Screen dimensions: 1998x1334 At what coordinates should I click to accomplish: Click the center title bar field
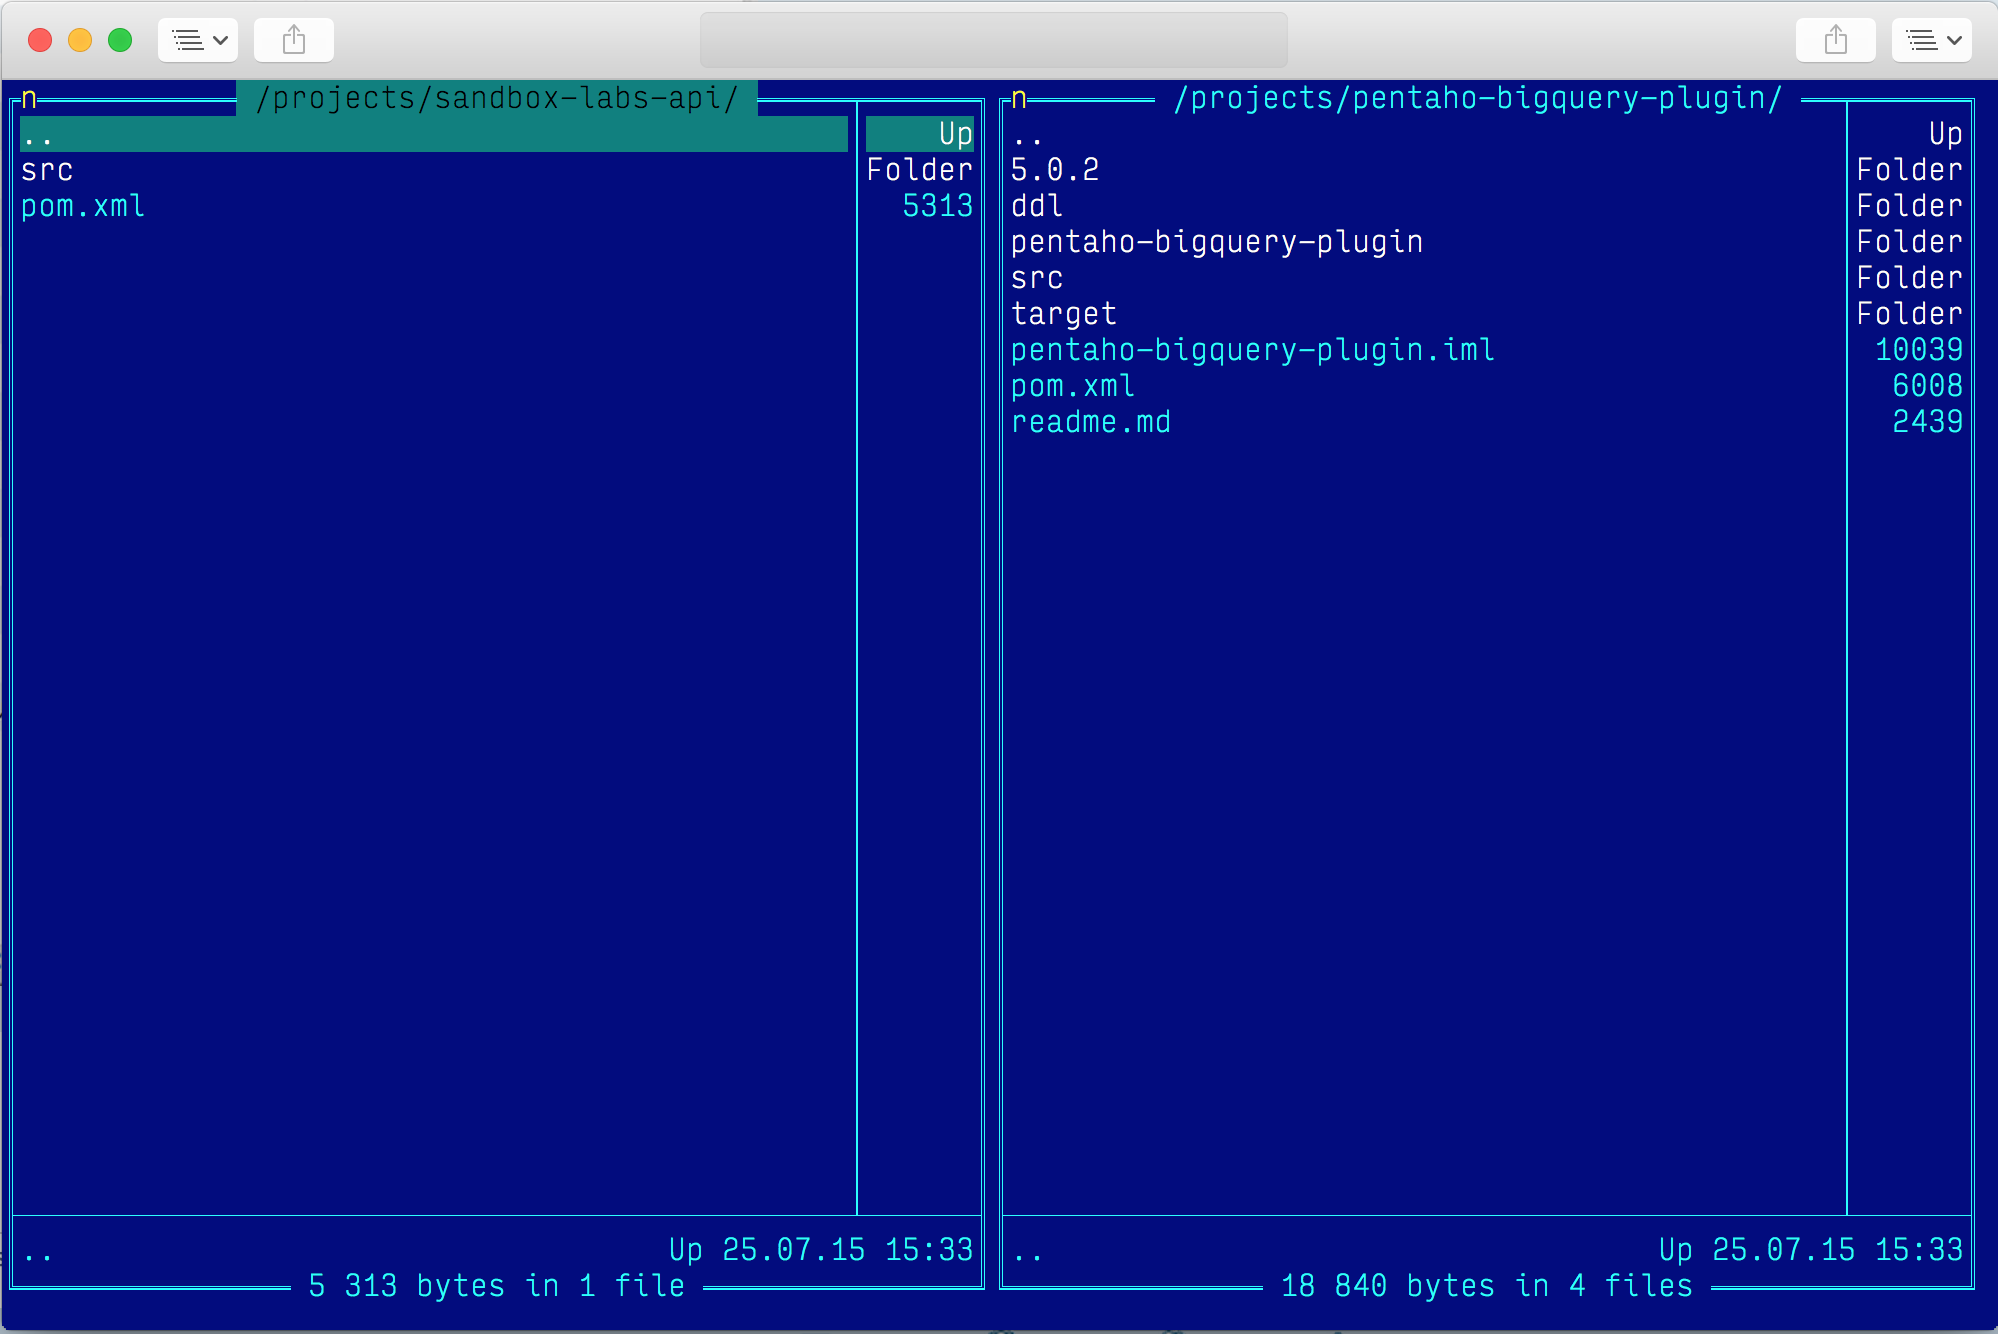tap(993, 40)
